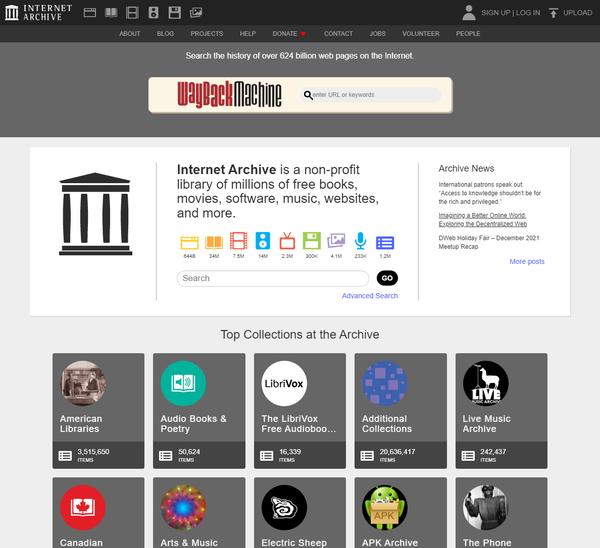Click the UPLOAD link
This screenshot has width=600, height=548.
tap(577, 13)
